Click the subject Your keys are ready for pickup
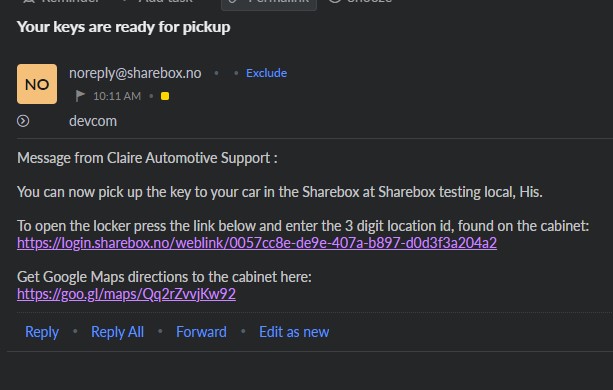This screenshot has width=613, height=390. coord(124,27)
